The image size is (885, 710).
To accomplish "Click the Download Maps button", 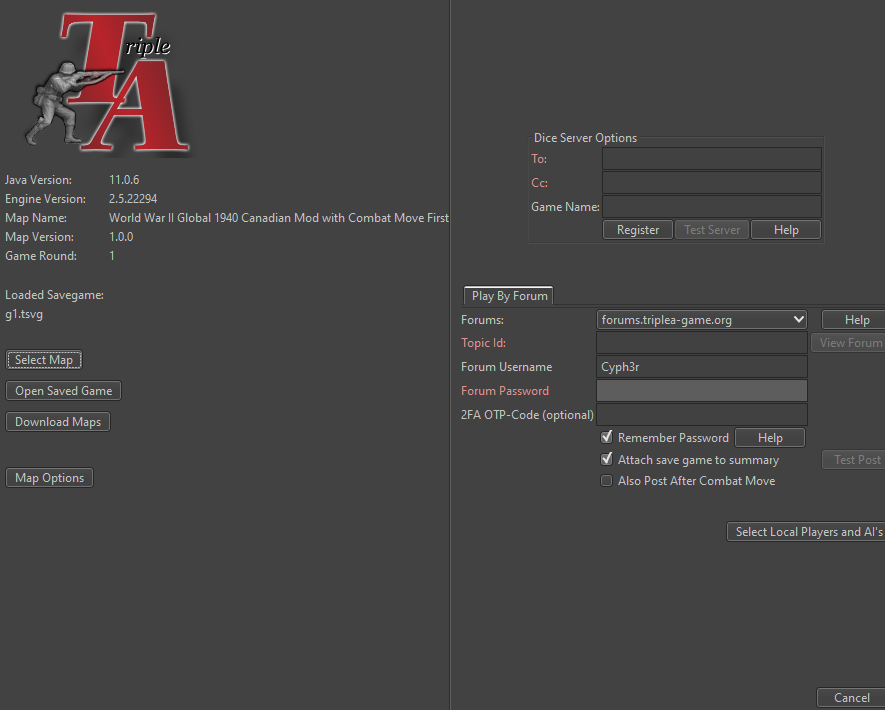I will [58, 422].
